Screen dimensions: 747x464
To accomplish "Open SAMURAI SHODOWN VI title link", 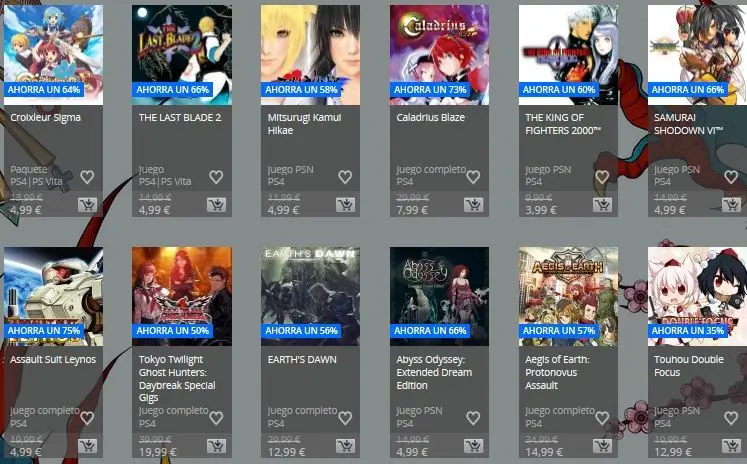I will point(688,124).
